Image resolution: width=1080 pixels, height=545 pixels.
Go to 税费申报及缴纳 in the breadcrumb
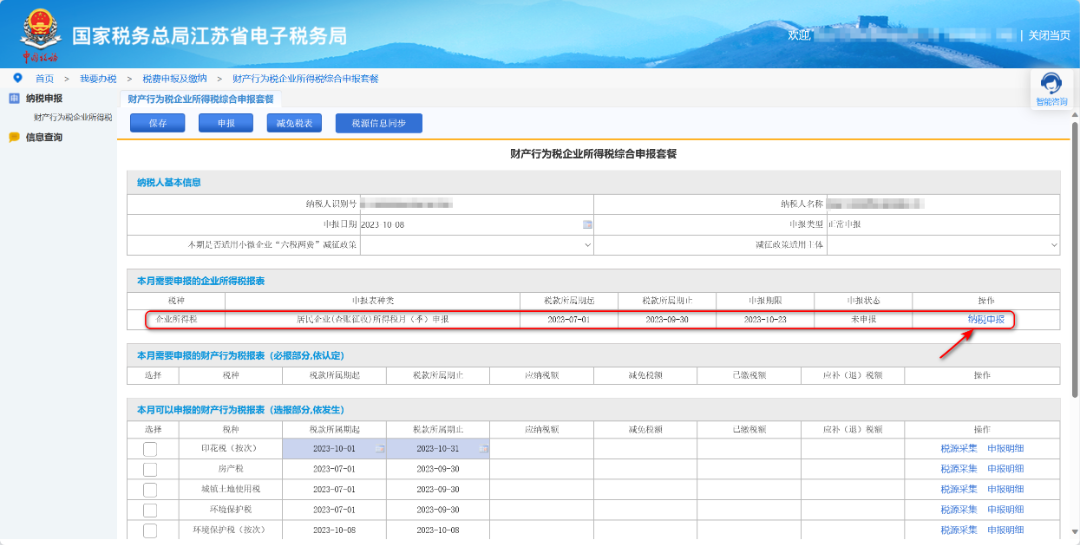174,79
